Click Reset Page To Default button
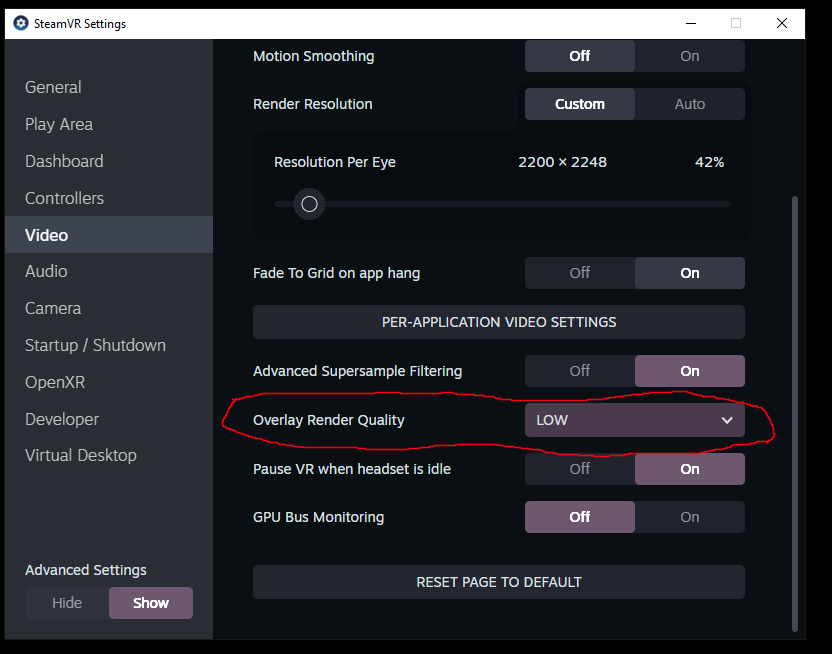This screenshot has height=654, width=832. (x=499, y=582)
